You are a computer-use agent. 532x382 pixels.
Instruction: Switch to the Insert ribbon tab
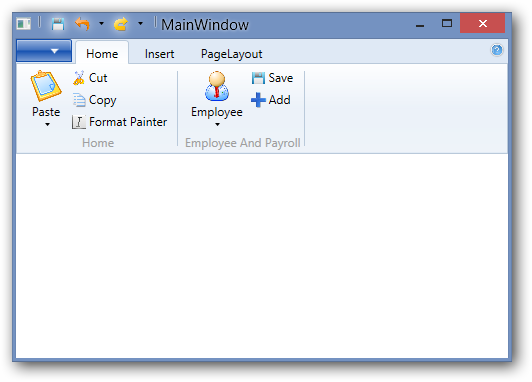tap(159, 54)
